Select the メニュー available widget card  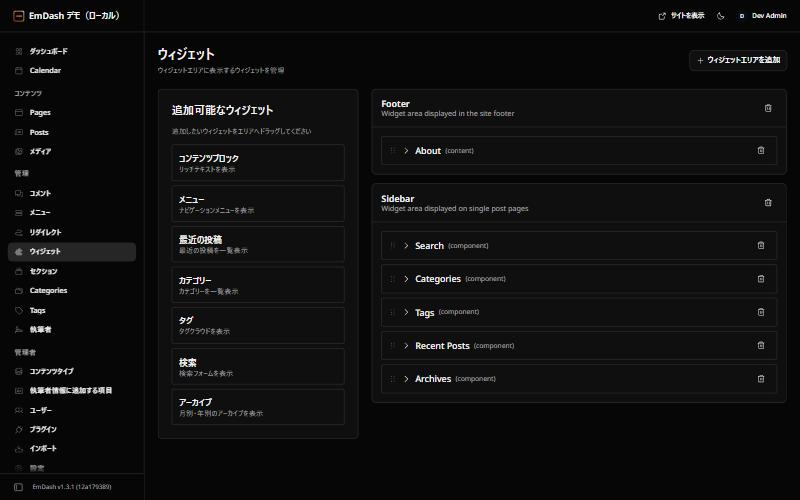click(x=258, y=204)
